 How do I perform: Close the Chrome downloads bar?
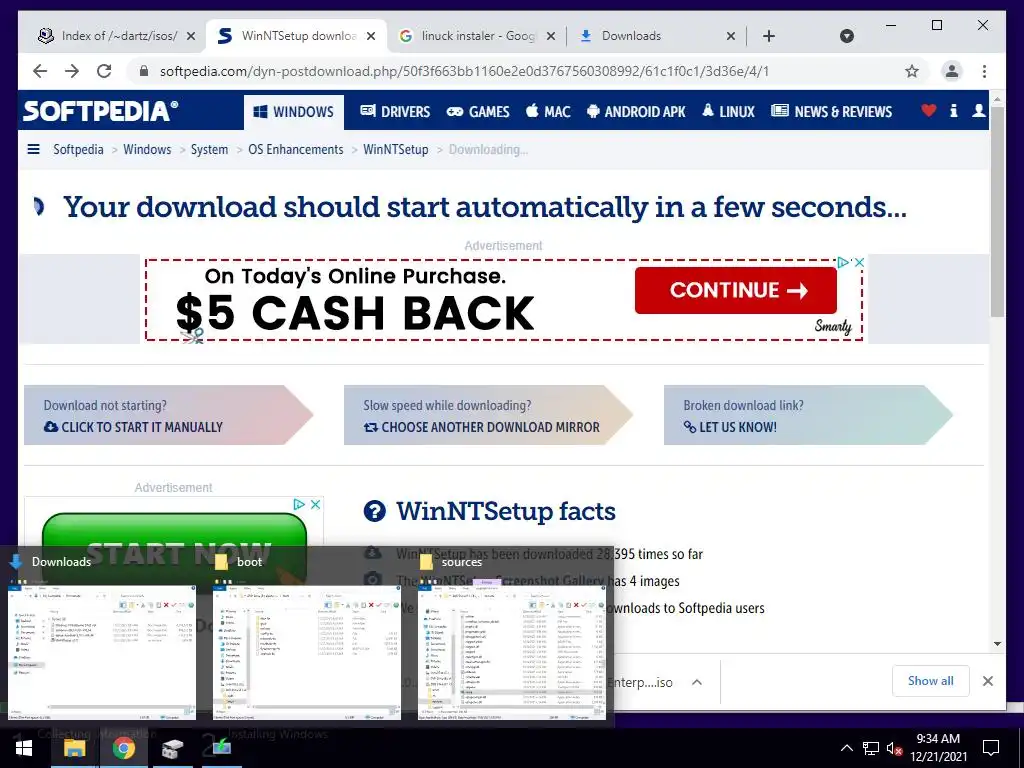click(987, 681)
